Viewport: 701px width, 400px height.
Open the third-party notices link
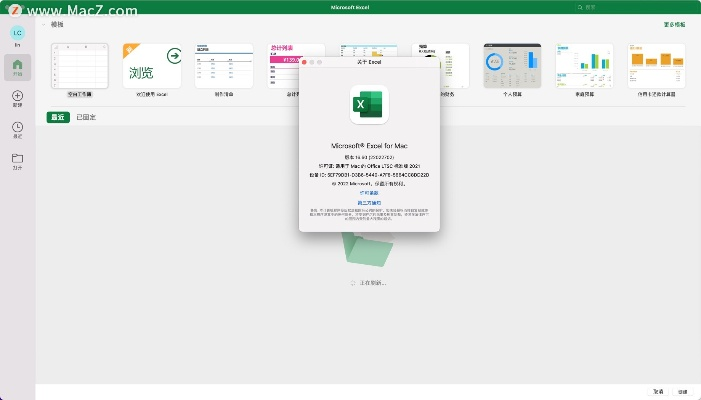(369, 203)
